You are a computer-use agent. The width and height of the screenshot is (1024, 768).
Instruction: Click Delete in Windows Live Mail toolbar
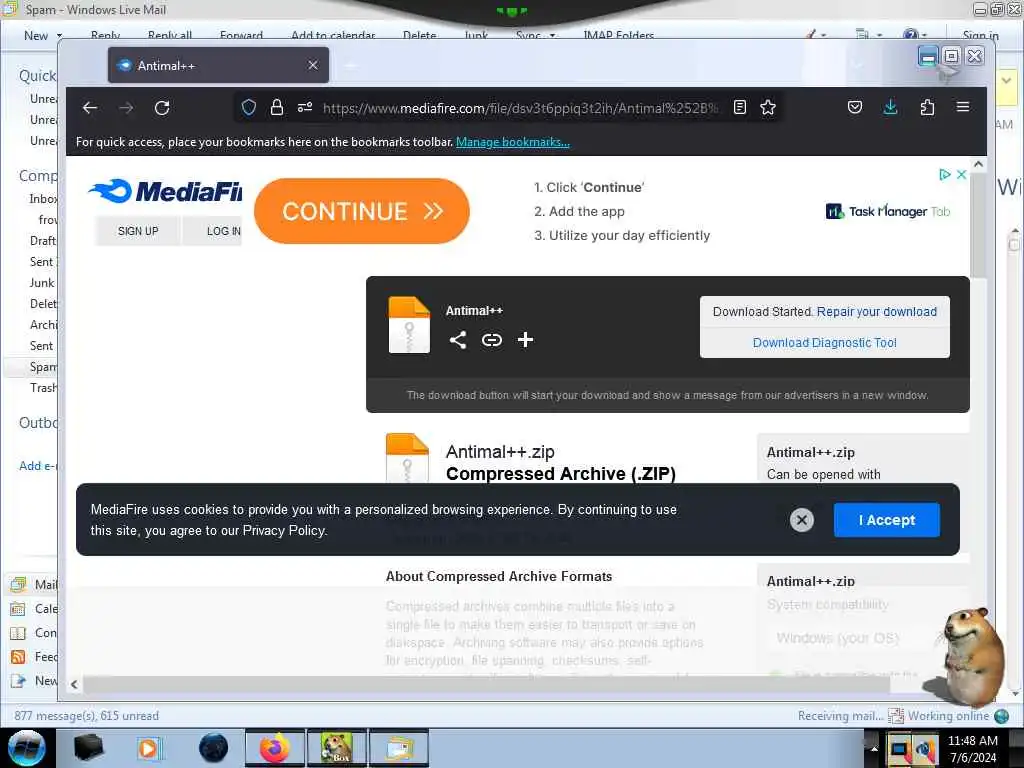click(419, 35)
